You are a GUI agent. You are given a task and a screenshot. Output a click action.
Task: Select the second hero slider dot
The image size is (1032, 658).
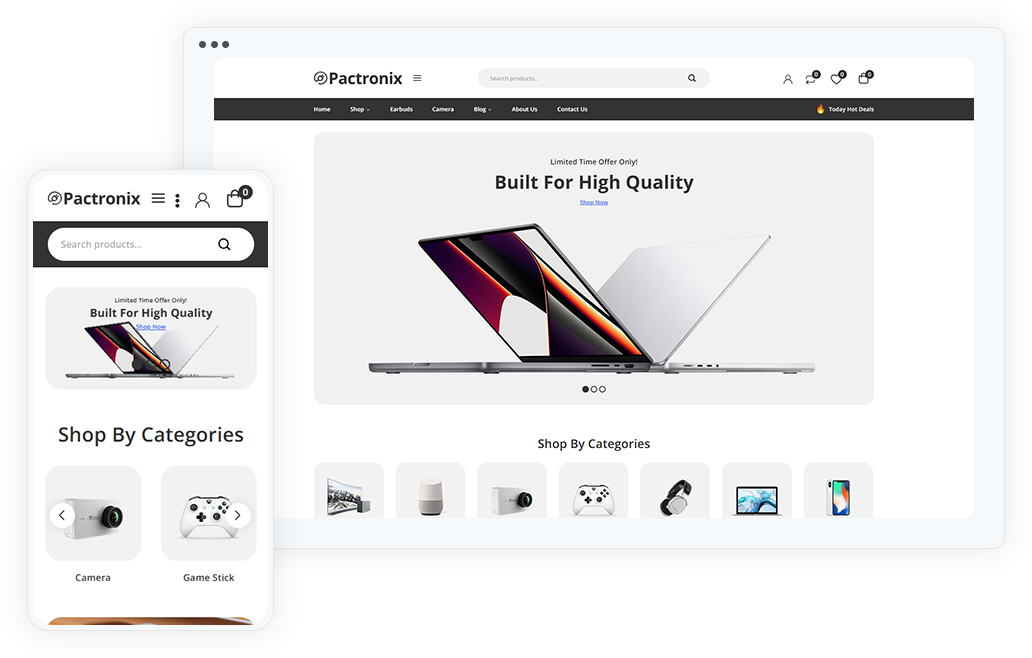(x=594, y=390)
